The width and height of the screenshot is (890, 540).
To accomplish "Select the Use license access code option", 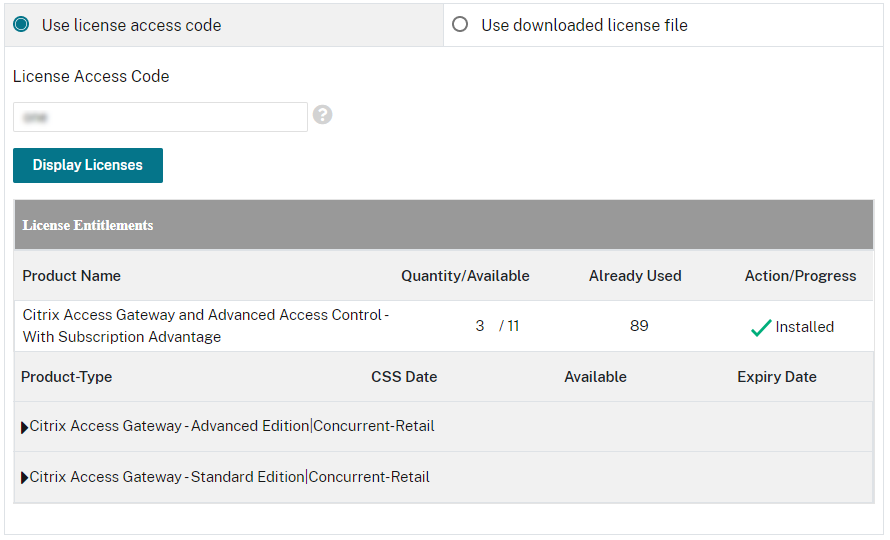I will click(21, 25).
